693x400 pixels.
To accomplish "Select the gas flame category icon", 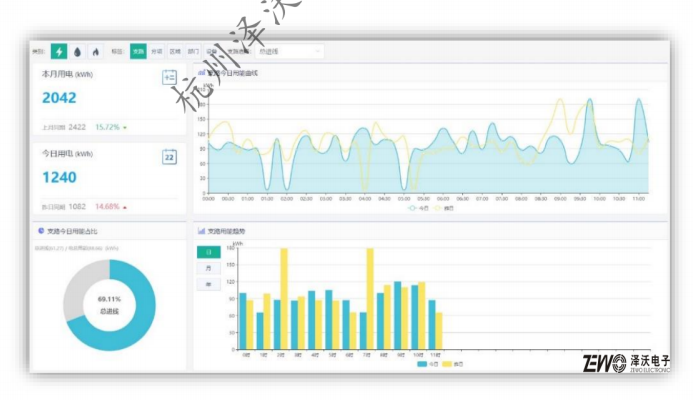I will [x=95, y=52].
